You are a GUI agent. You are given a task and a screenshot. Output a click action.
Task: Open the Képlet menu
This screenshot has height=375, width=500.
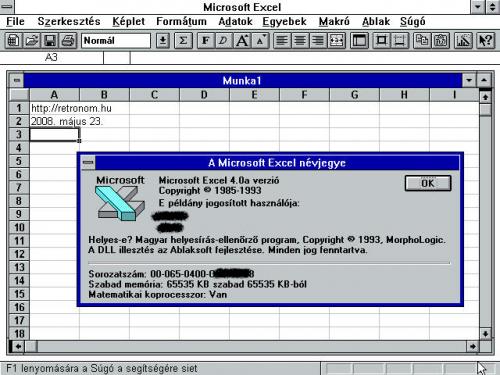[x=128, y=22]
